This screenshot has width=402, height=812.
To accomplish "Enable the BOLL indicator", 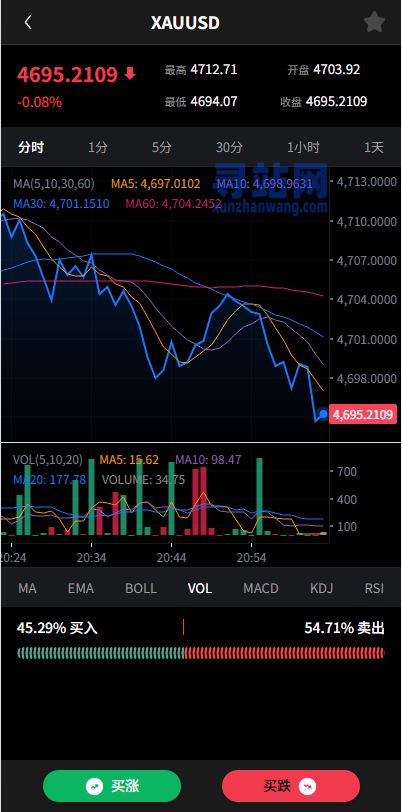I will tap(141, 588).
